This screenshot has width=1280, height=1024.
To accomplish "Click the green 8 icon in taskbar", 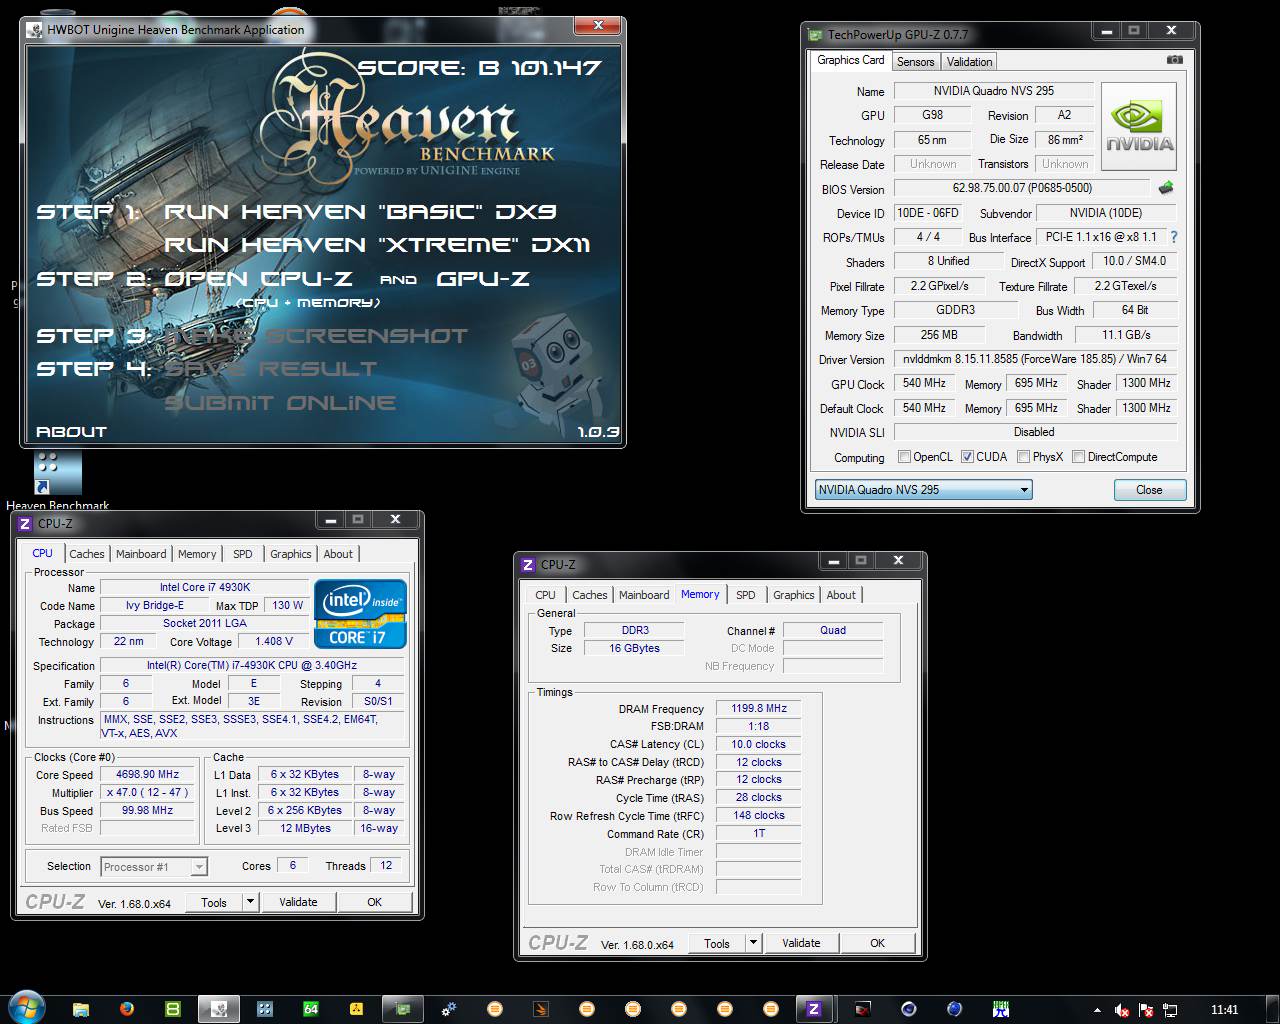I will click(173, 1009).
